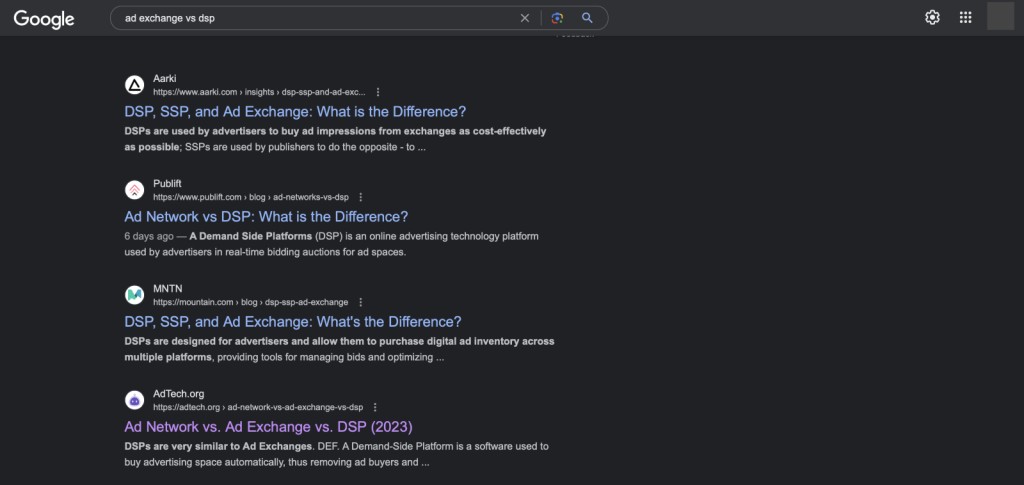This screenshot has height=485, width=1024.
Task: Open Google settings gear
Action: coord(933,18)
